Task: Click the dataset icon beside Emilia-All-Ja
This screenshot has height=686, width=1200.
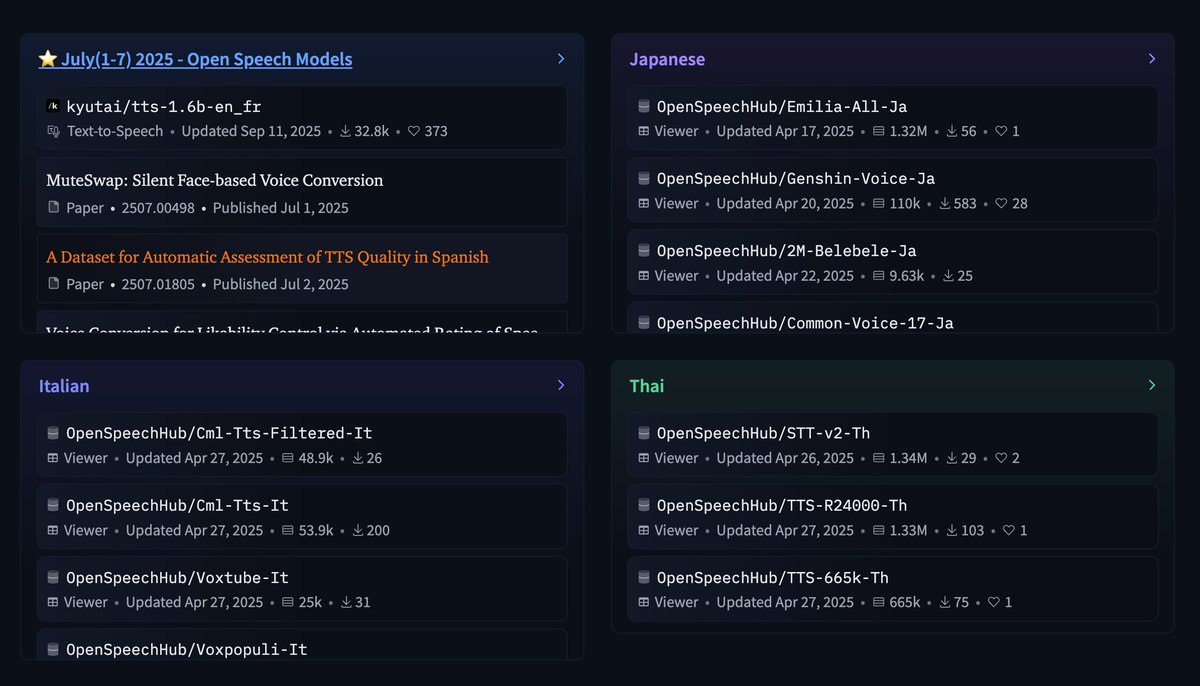Action: 644,106
